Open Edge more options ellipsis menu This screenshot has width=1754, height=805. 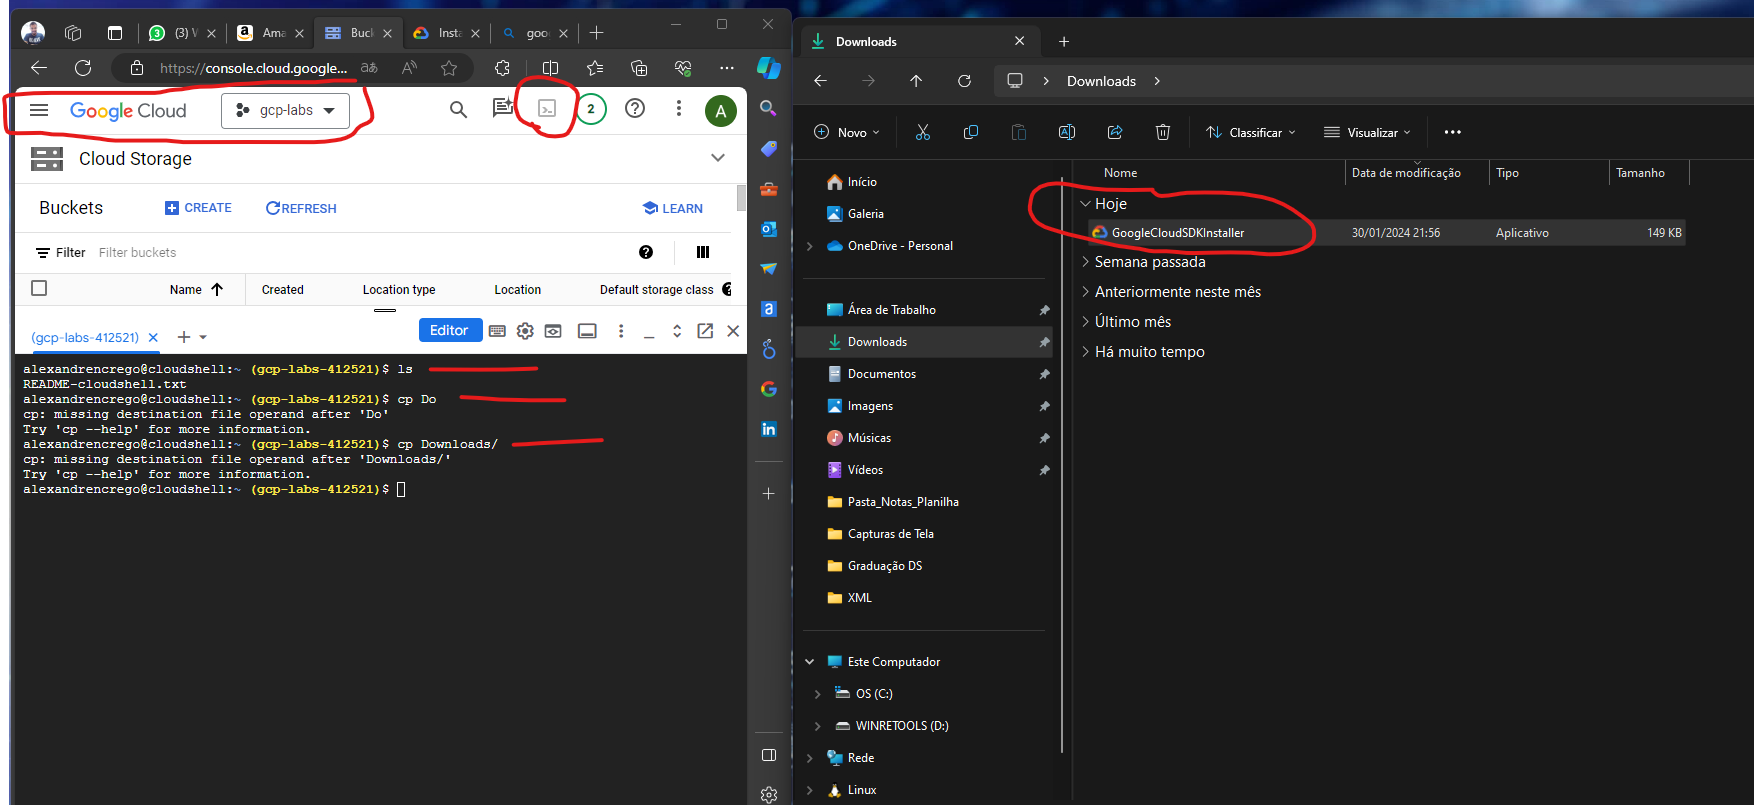click(x=727, y=68)
